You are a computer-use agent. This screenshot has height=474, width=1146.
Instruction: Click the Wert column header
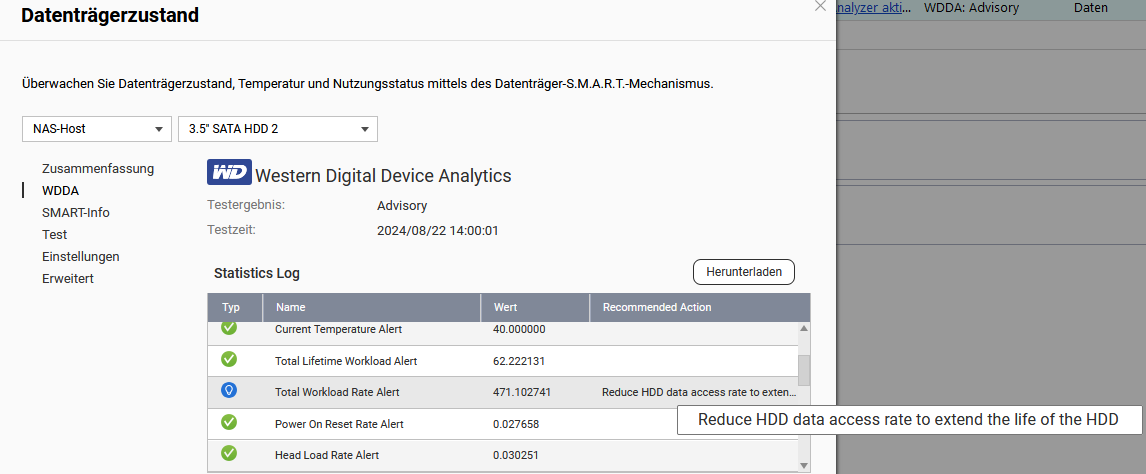point(535,307)
